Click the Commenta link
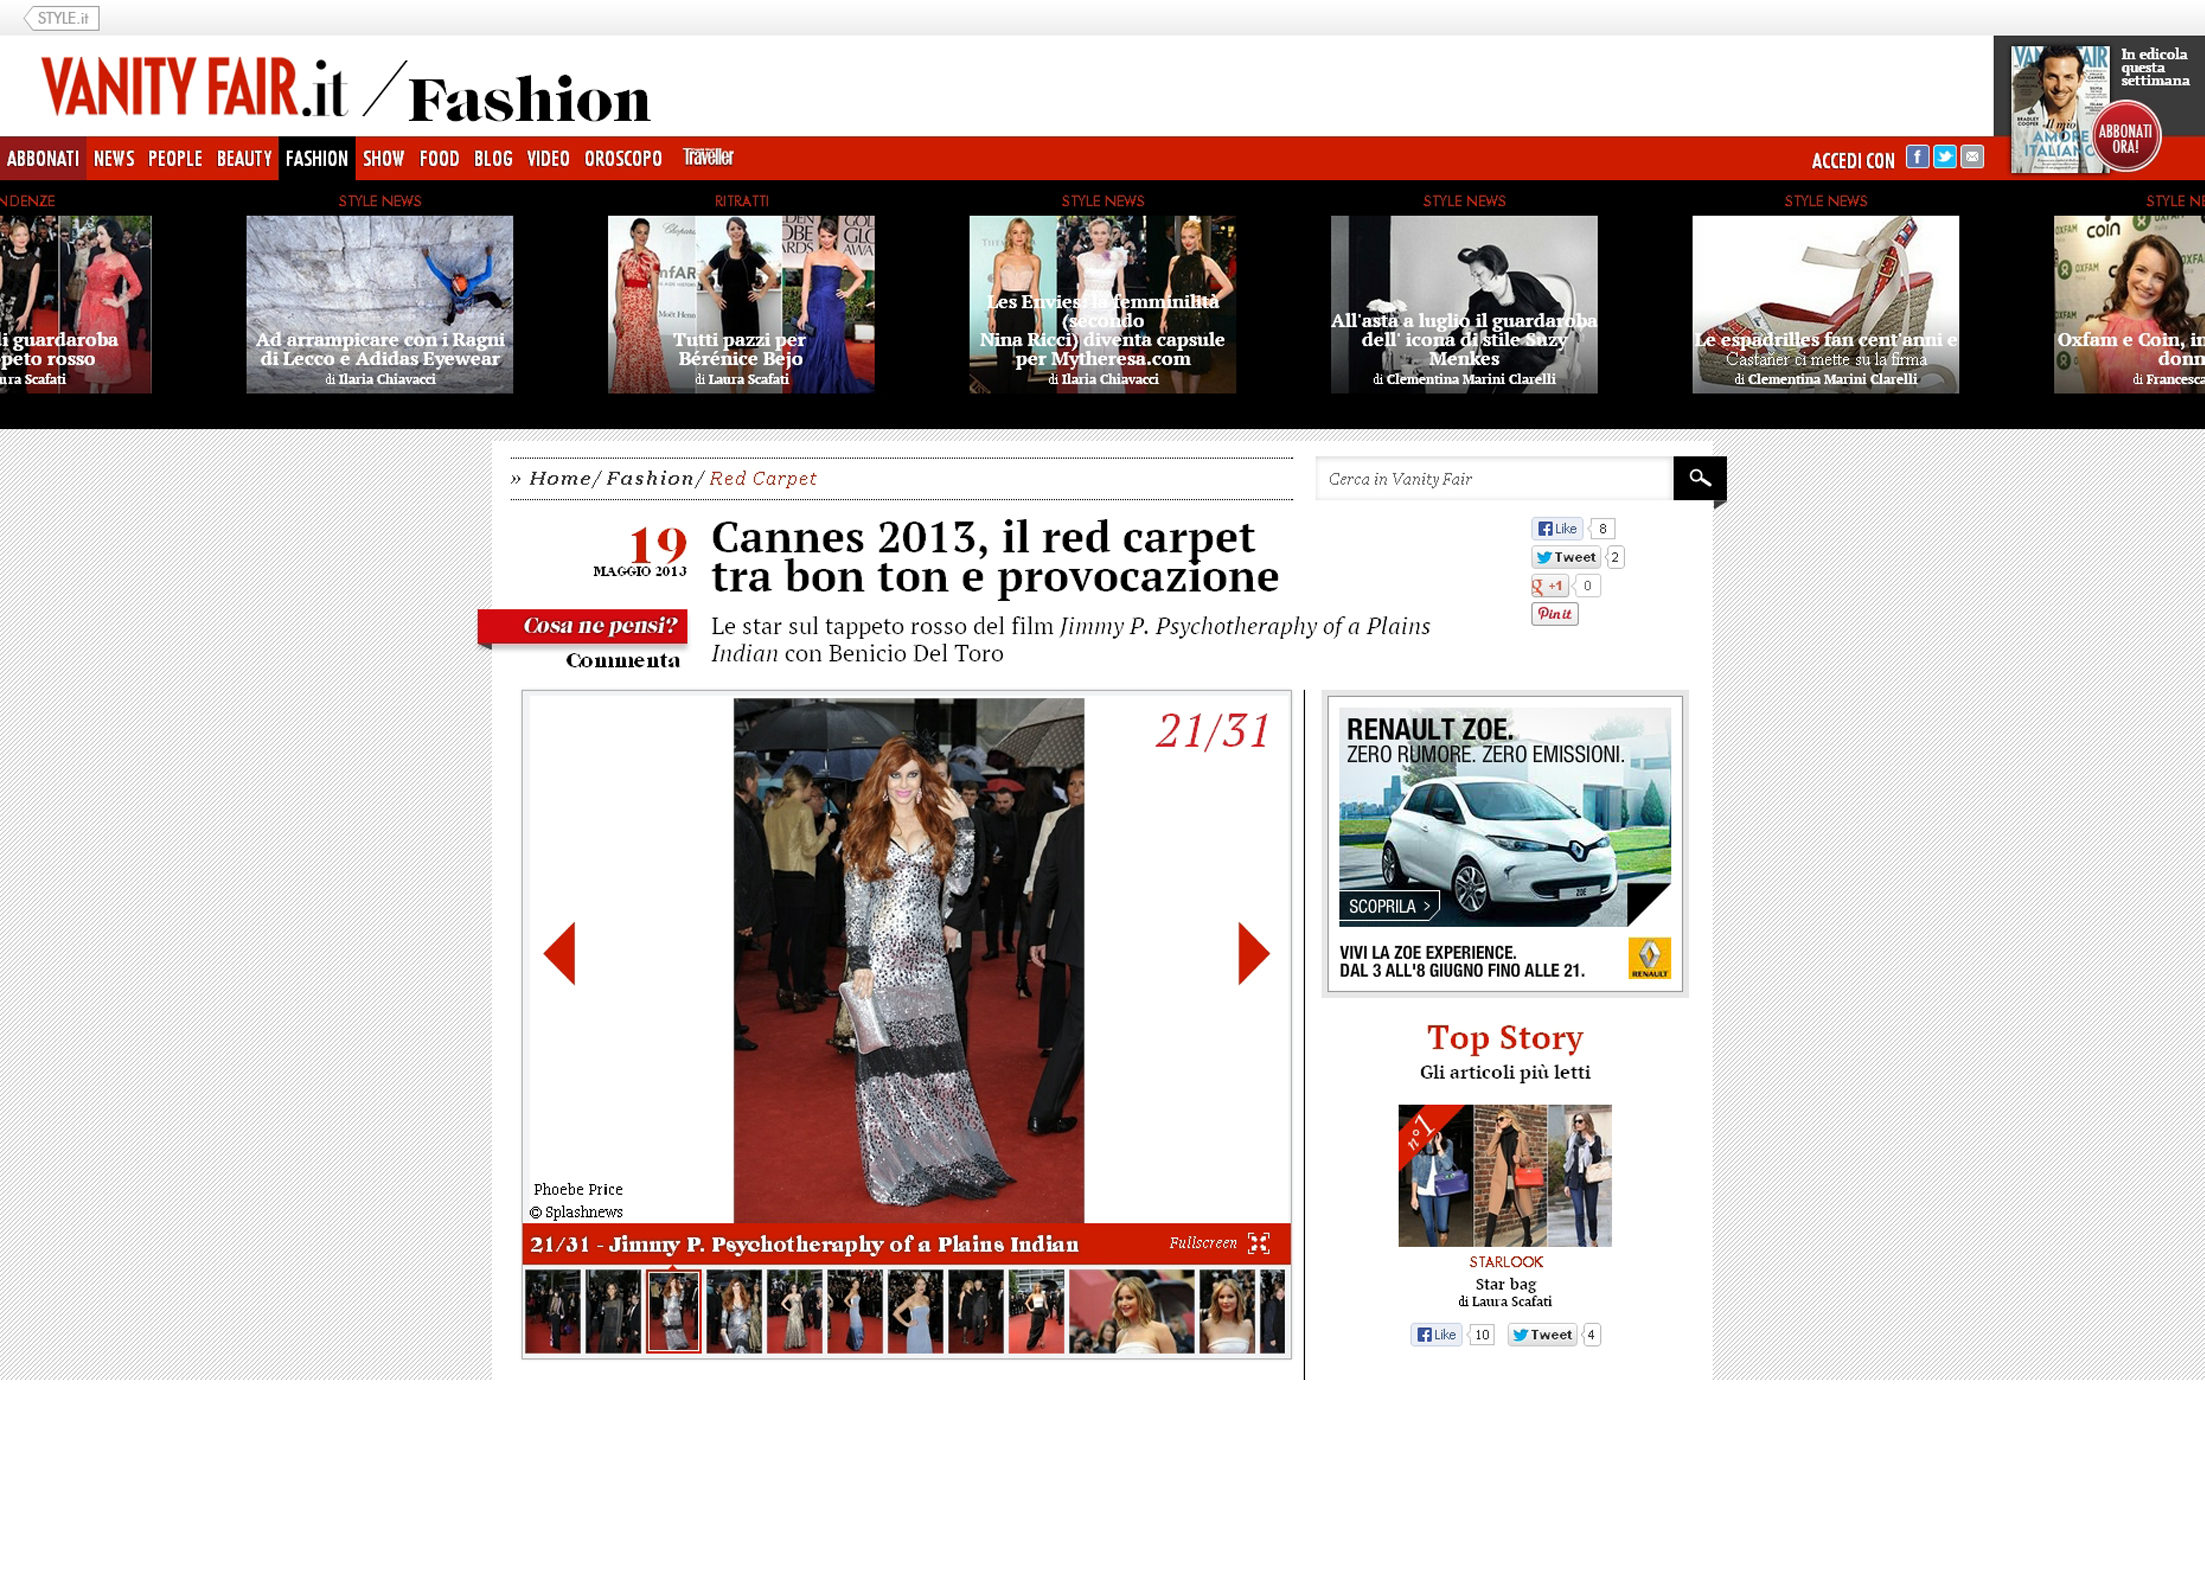Screen dimensions: 2205x1575 point(622,660)
